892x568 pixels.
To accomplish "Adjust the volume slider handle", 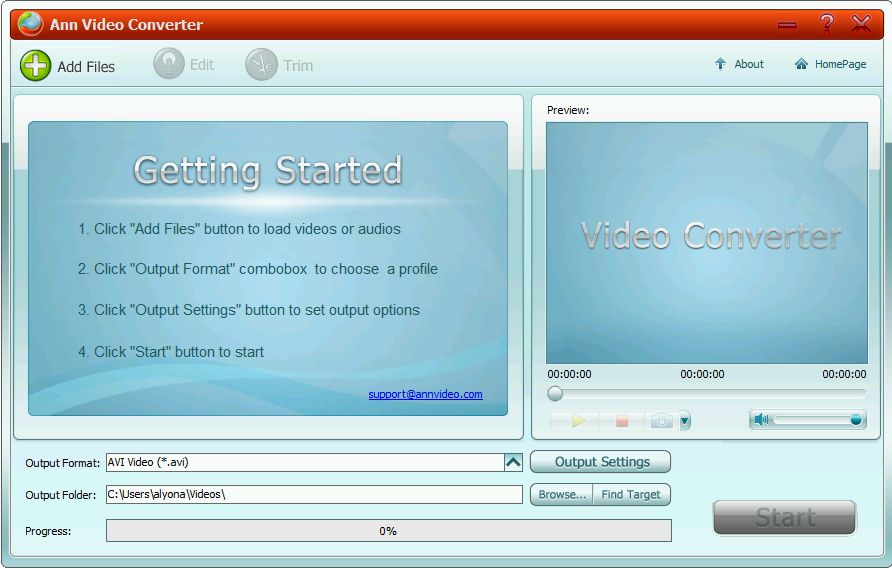I will [x=856, y=420].
